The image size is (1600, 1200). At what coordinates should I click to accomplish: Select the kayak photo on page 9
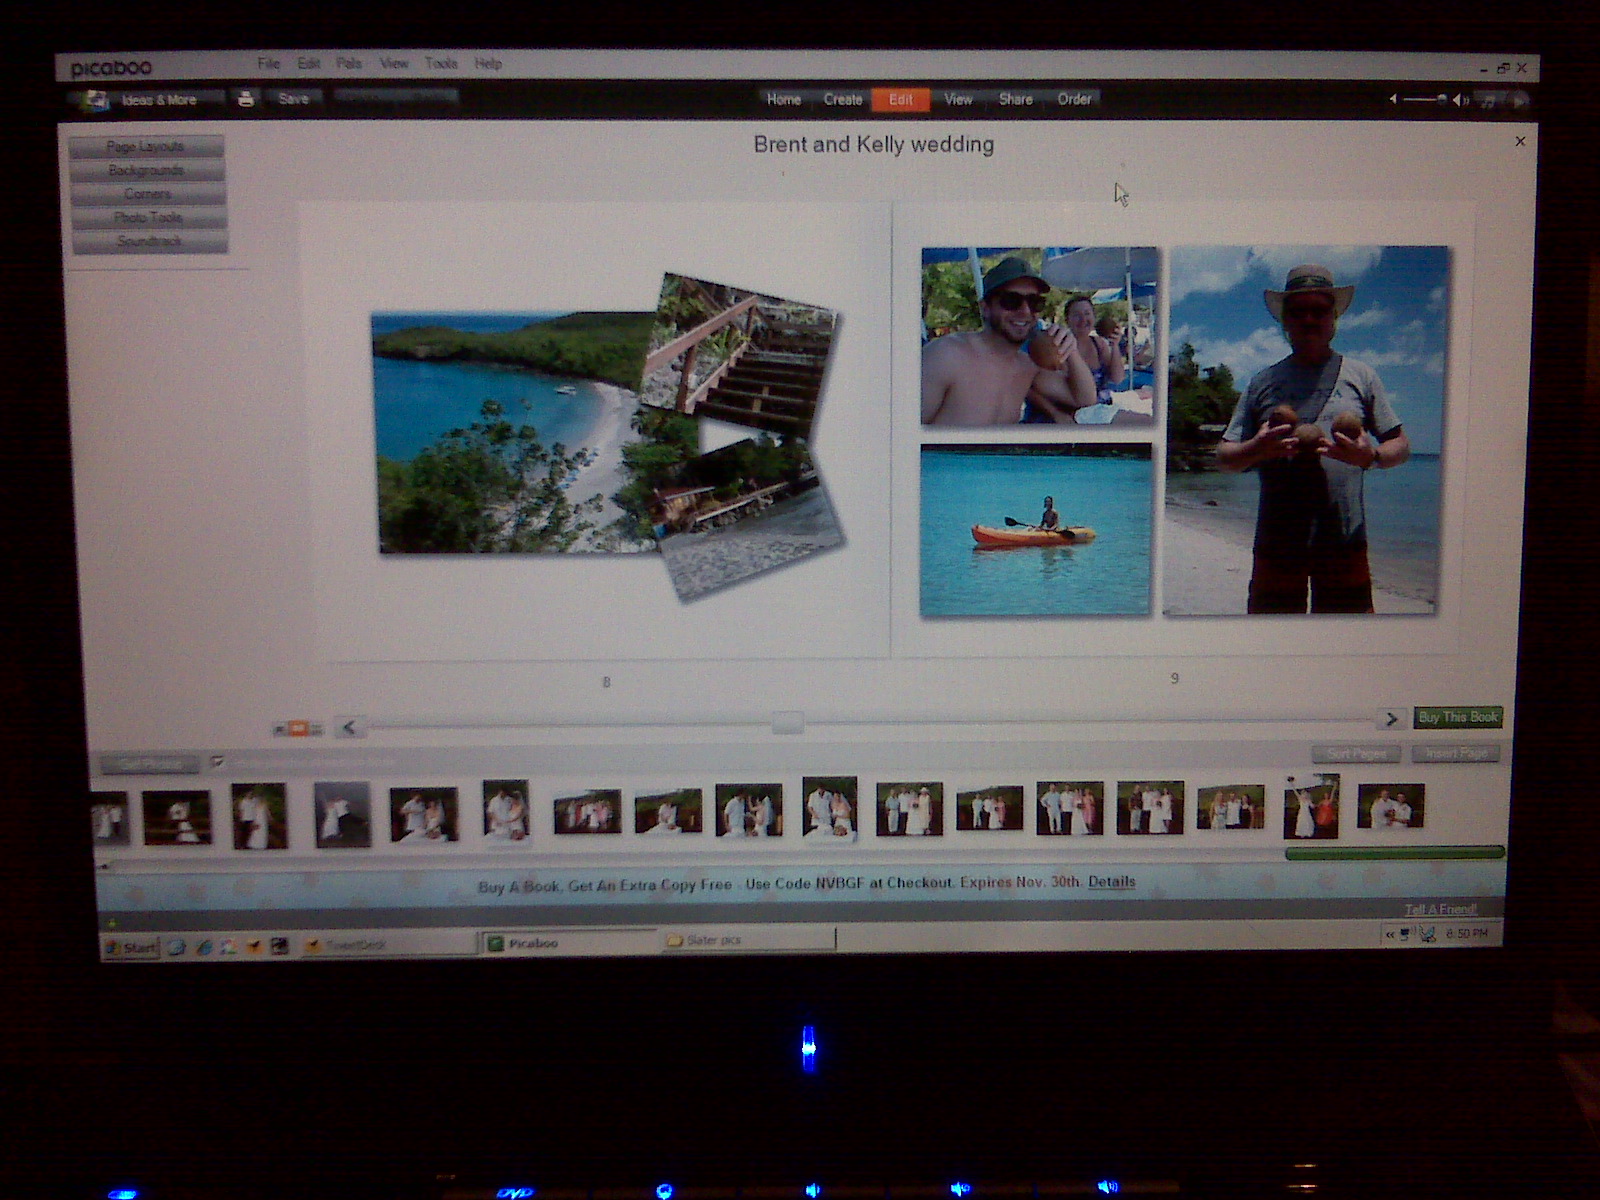point(1035,530)
